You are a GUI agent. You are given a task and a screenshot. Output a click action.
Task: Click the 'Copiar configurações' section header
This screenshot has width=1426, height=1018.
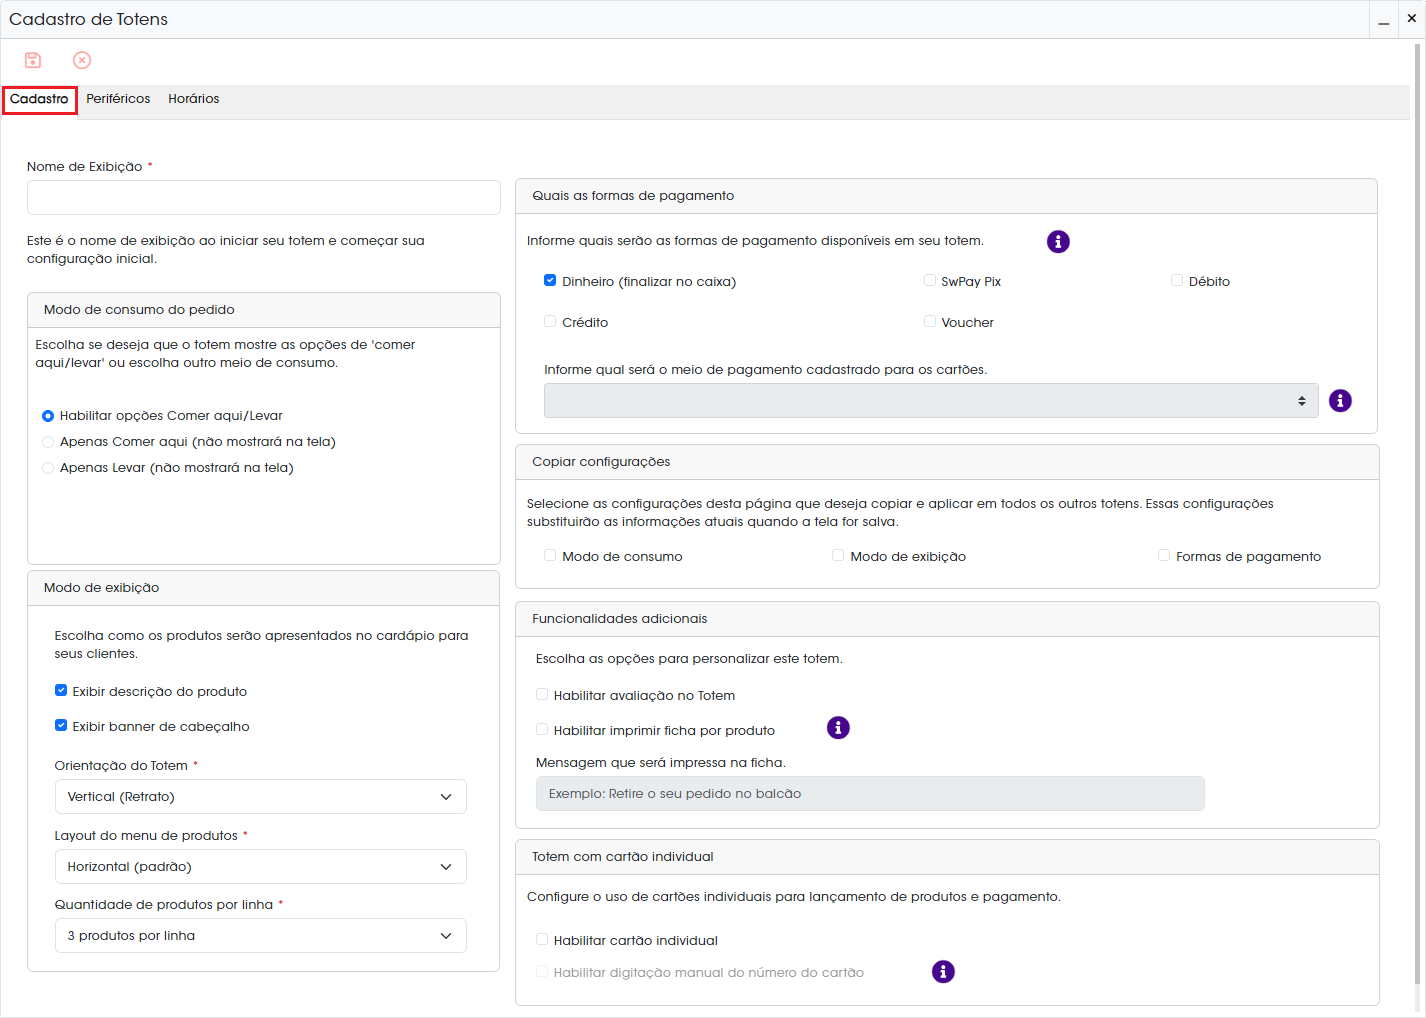click(947, 462)
